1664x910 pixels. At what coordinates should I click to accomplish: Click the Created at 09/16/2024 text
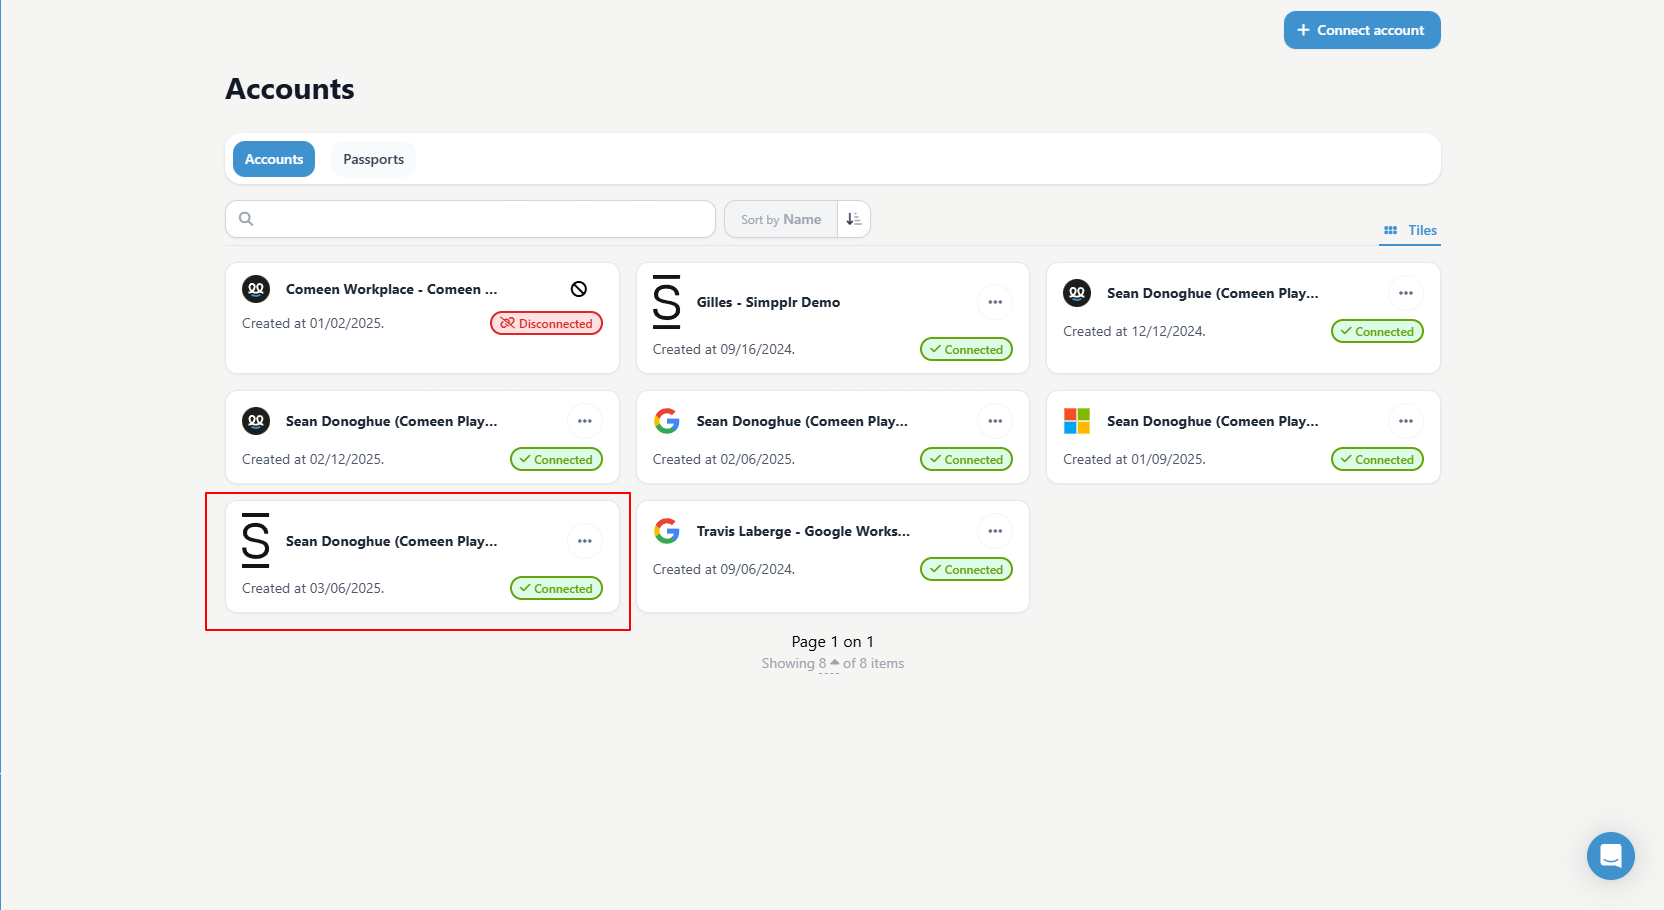coord(724,349)
